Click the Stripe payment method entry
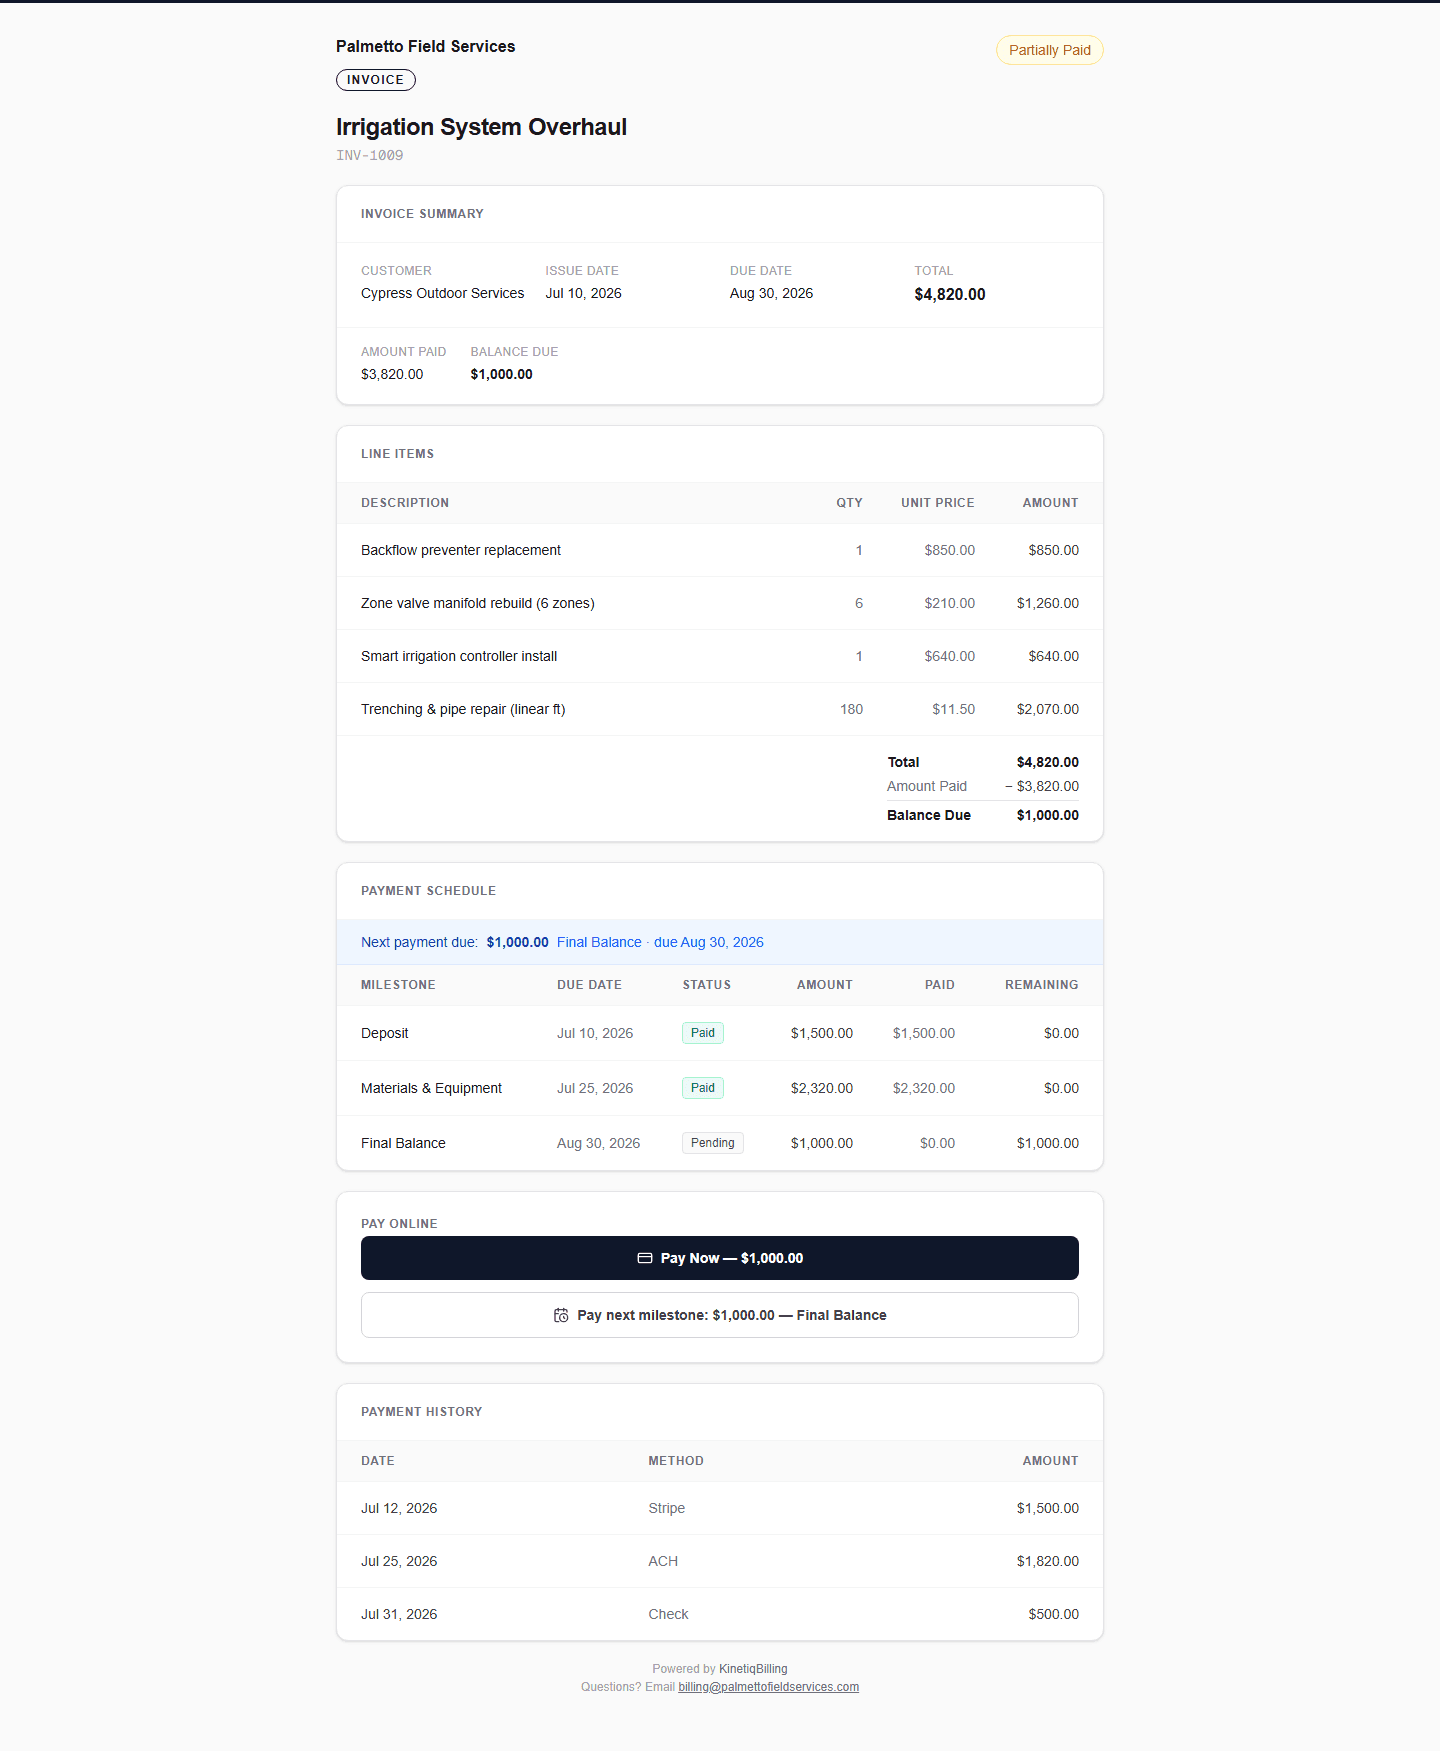1440x1751 pixels. click(x=666, y=1508)
